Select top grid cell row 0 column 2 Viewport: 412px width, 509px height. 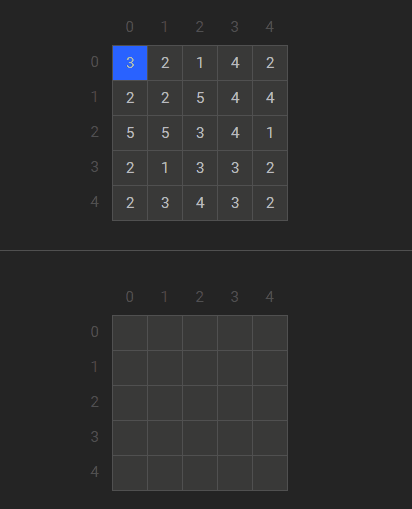[200, 63]
